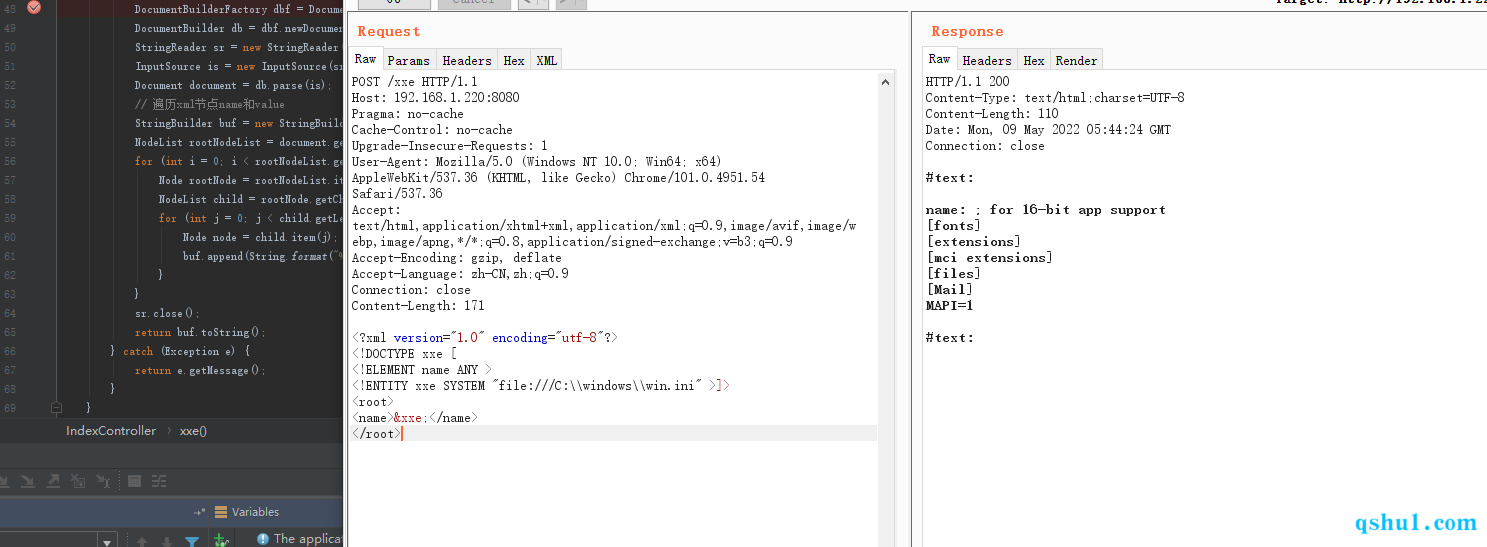Click the 'return e.getMessage();' code line

click(x=198, y=370)
